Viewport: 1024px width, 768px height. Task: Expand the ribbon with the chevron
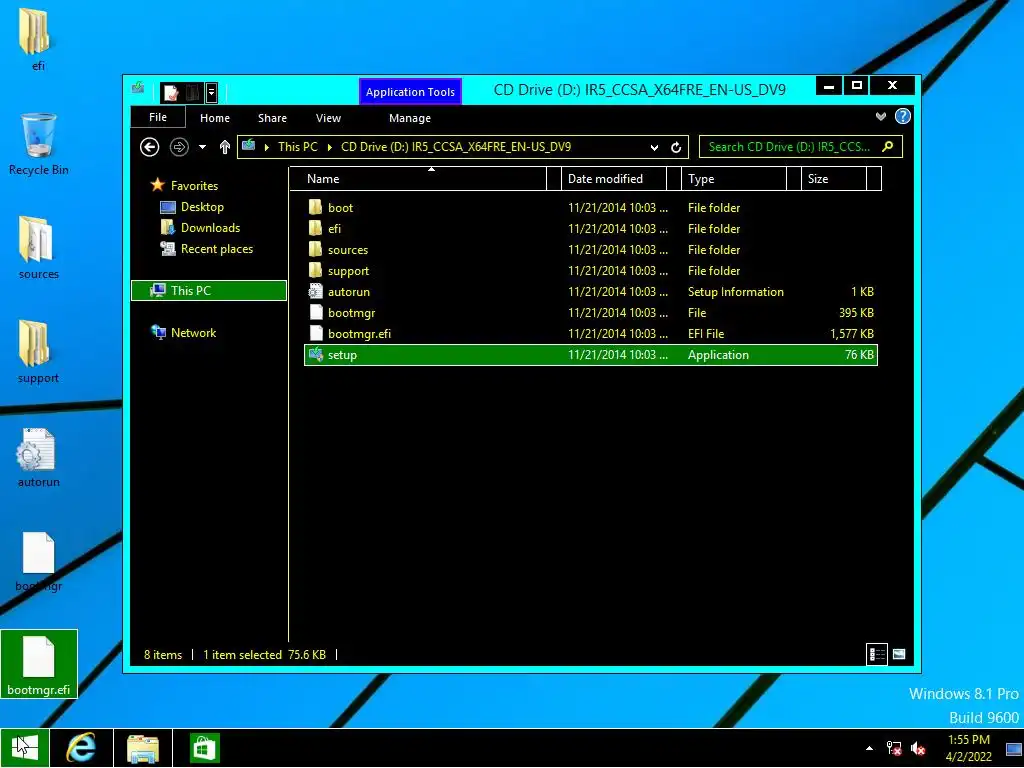[880, 116]
